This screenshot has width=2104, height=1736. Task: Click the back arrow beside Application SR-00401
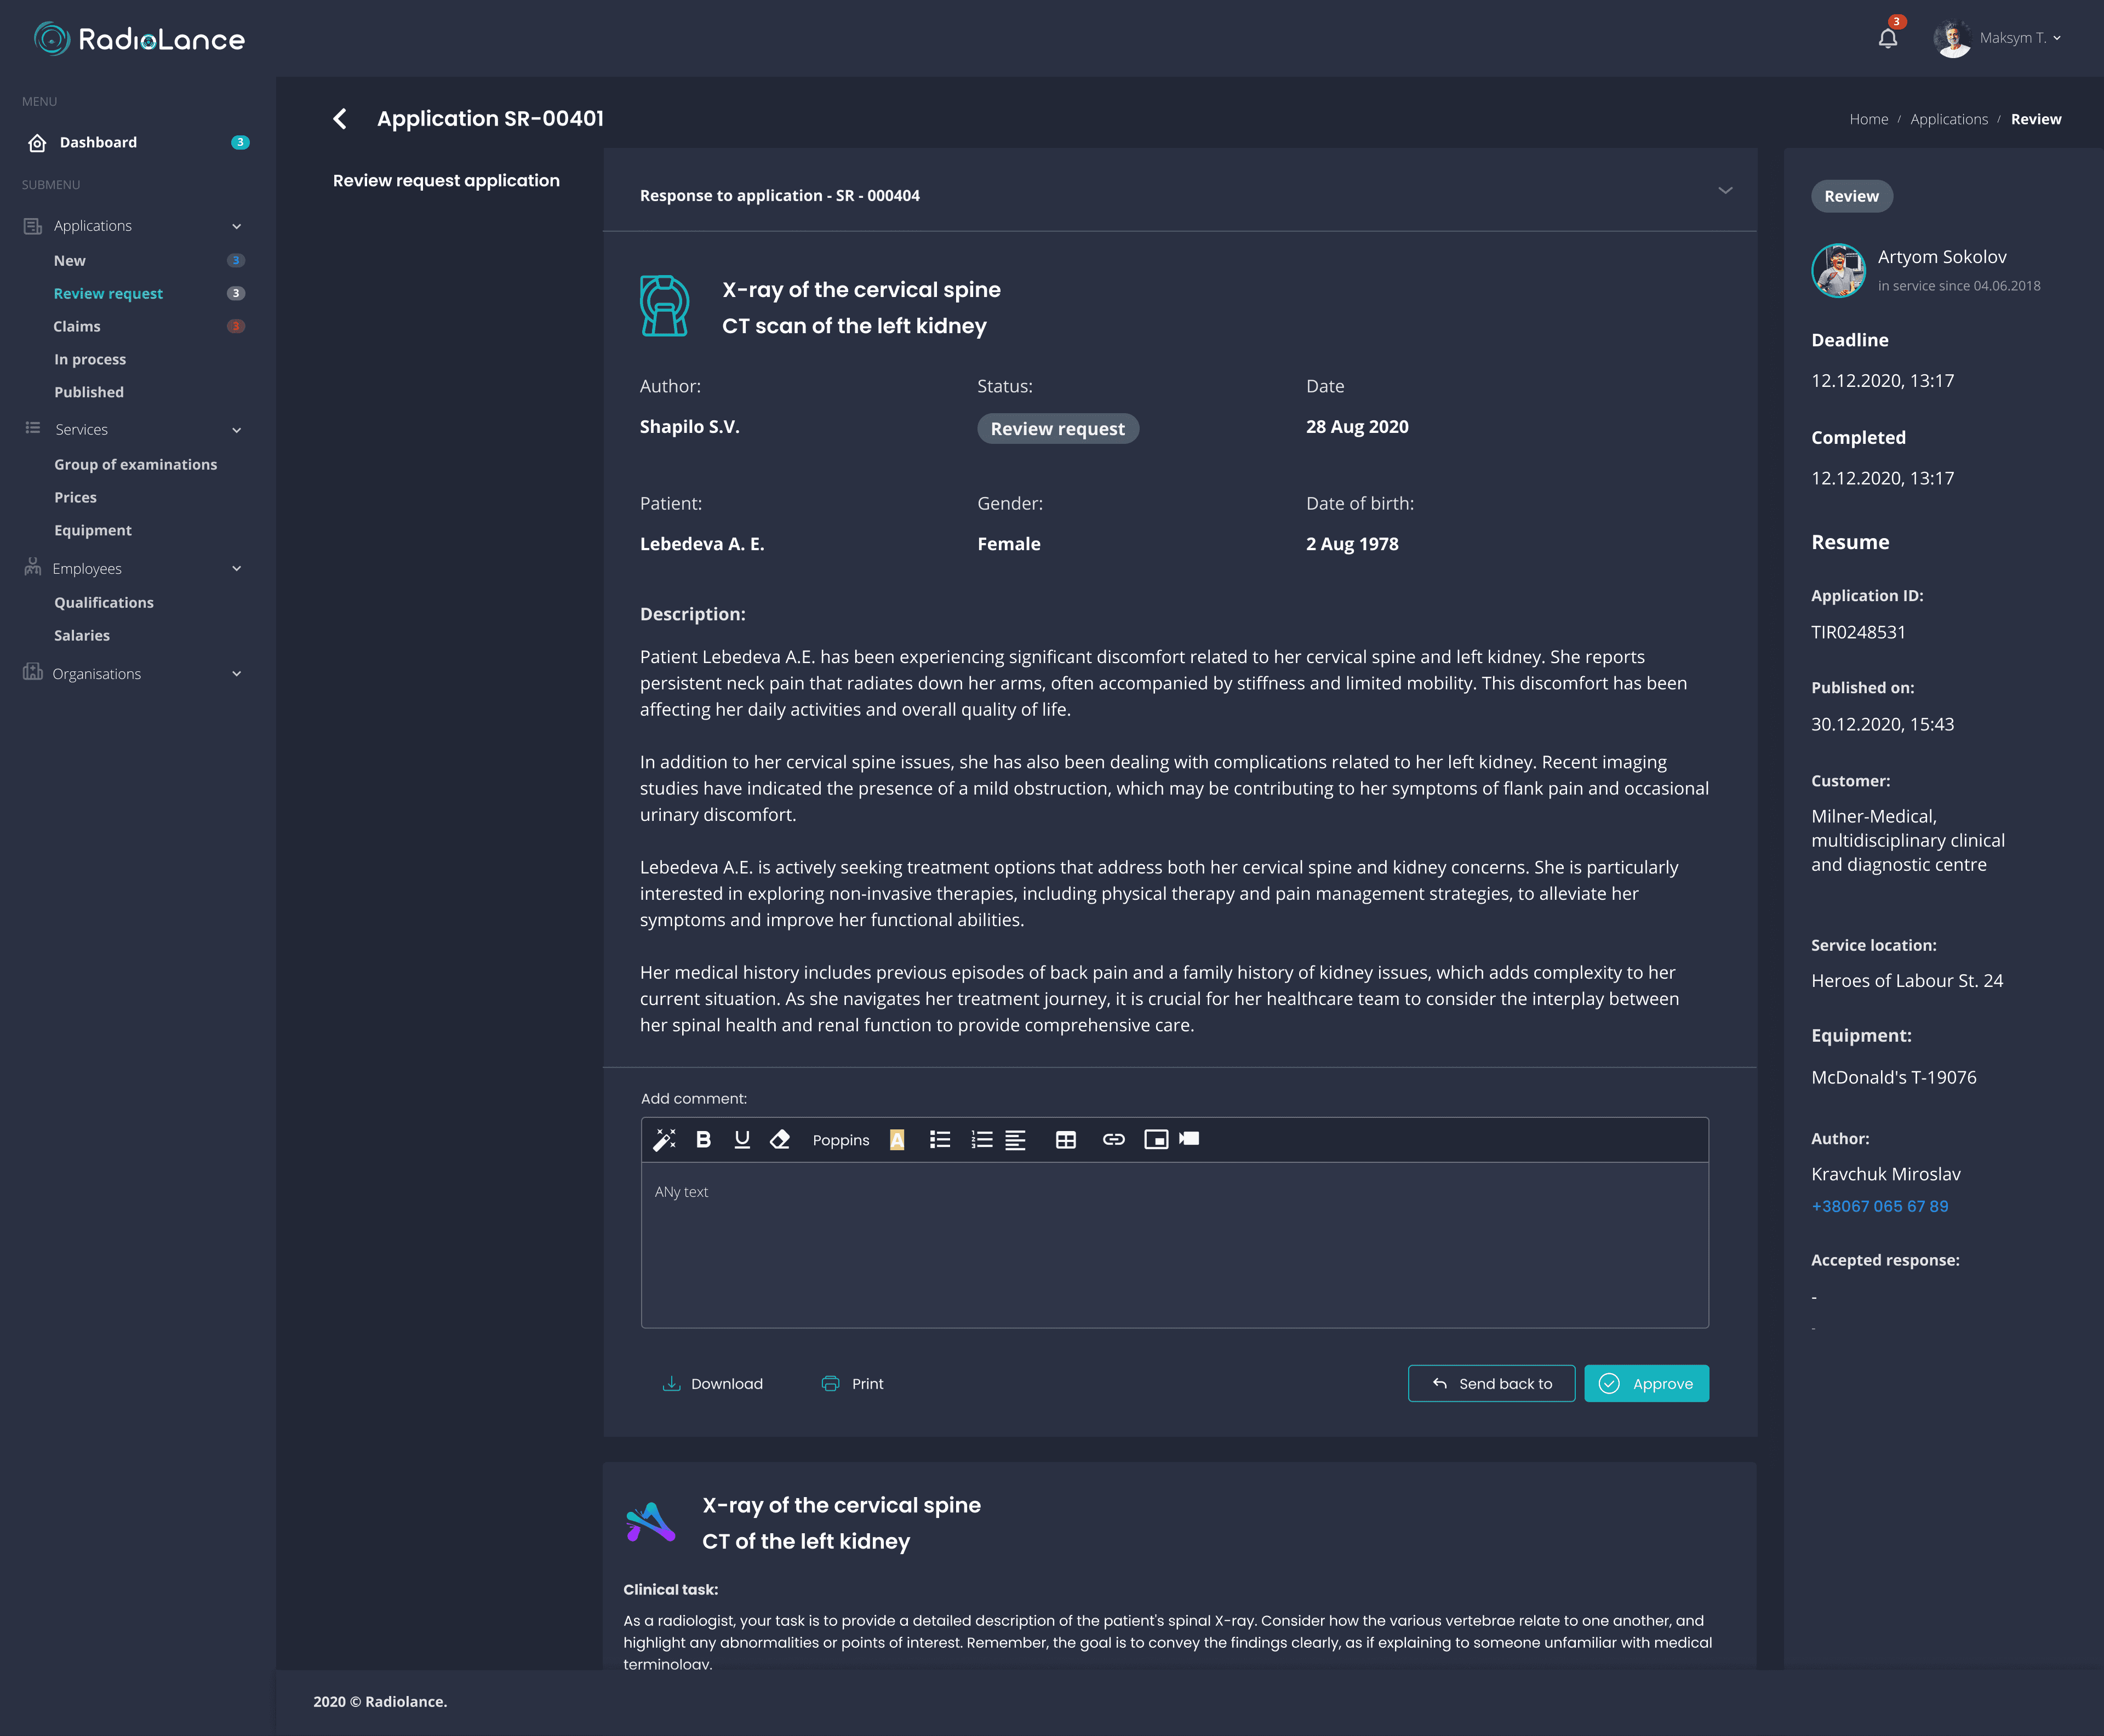click(340, 119)
